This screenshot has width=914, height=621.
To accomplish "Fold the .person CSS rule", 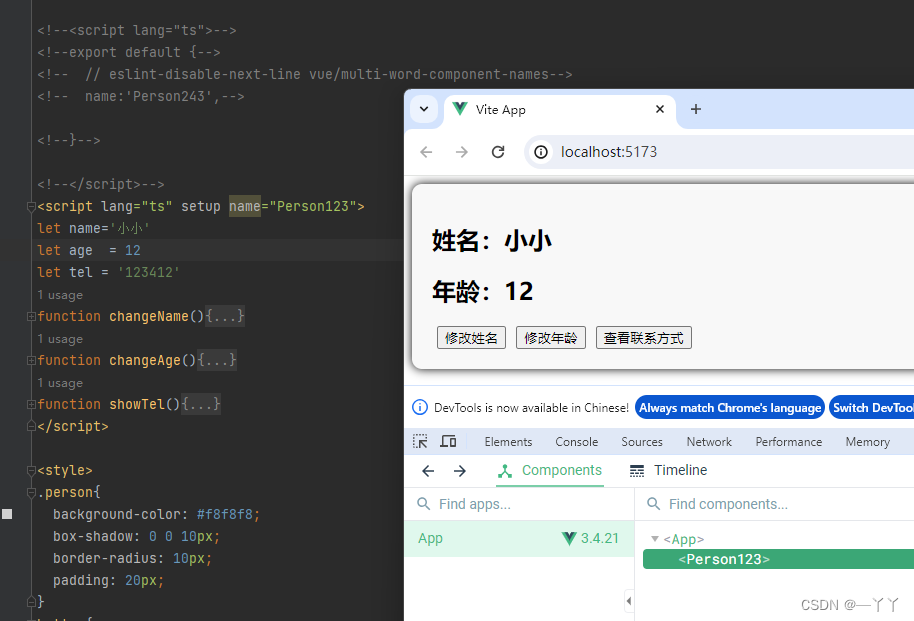I will [30, 492].
